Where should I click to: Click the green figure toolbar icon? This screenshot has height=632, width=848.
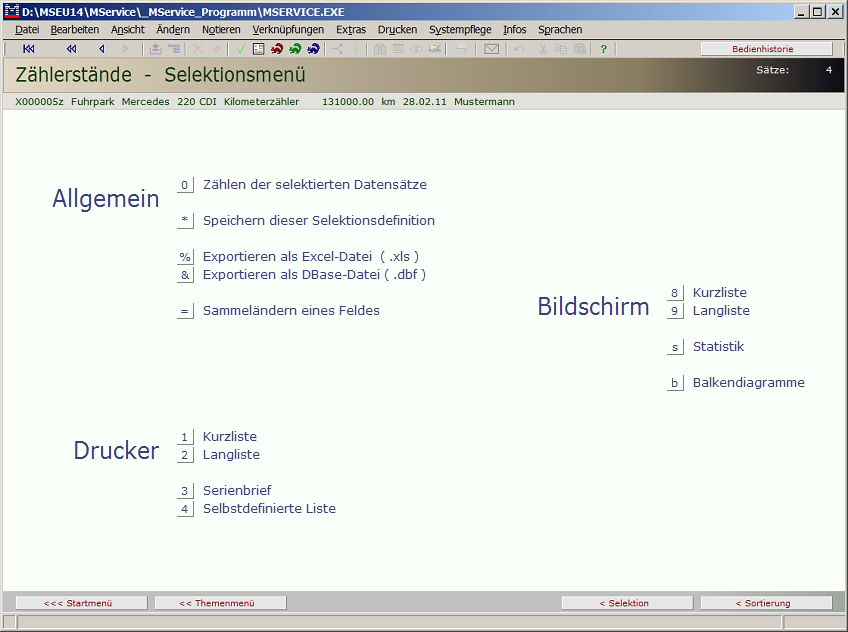click(x=295, y=48)
